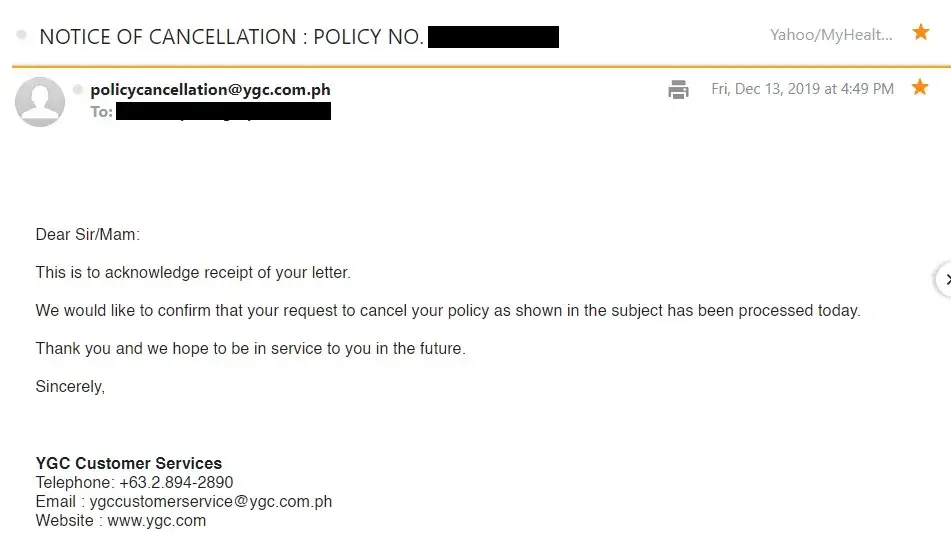
Task: Open the sender's profile avatar
Action: pyautogui.click(x=40, y=101)
